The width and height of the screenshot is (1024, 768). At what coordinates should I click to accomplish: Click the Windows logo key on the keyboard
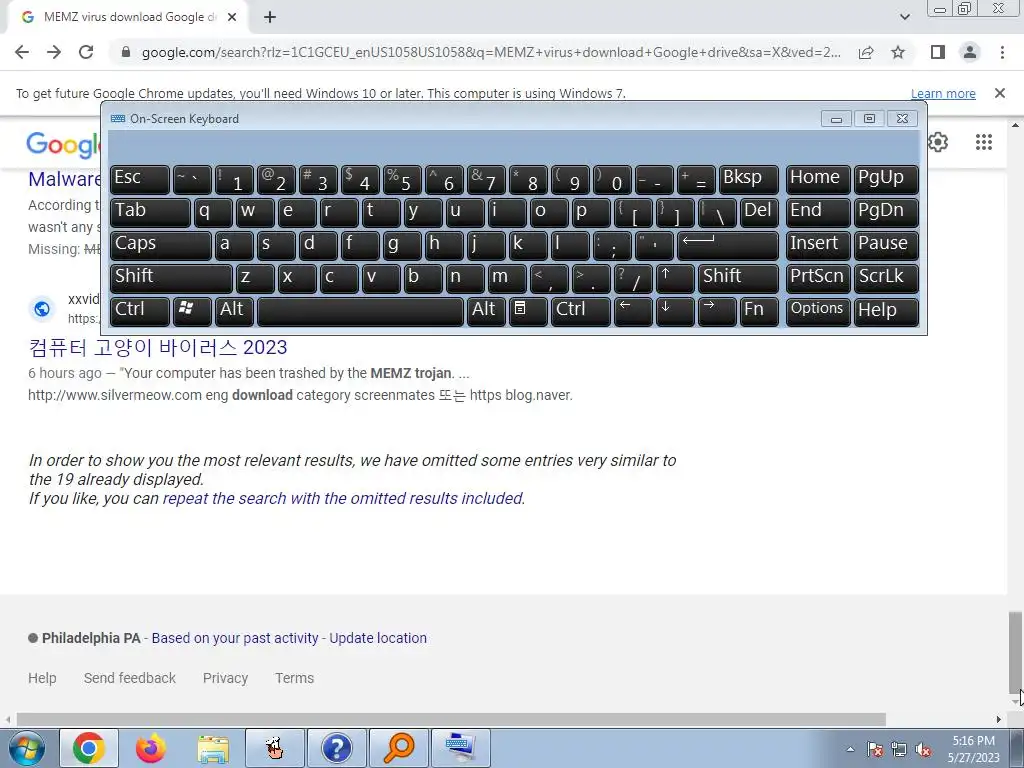[192, 311]
